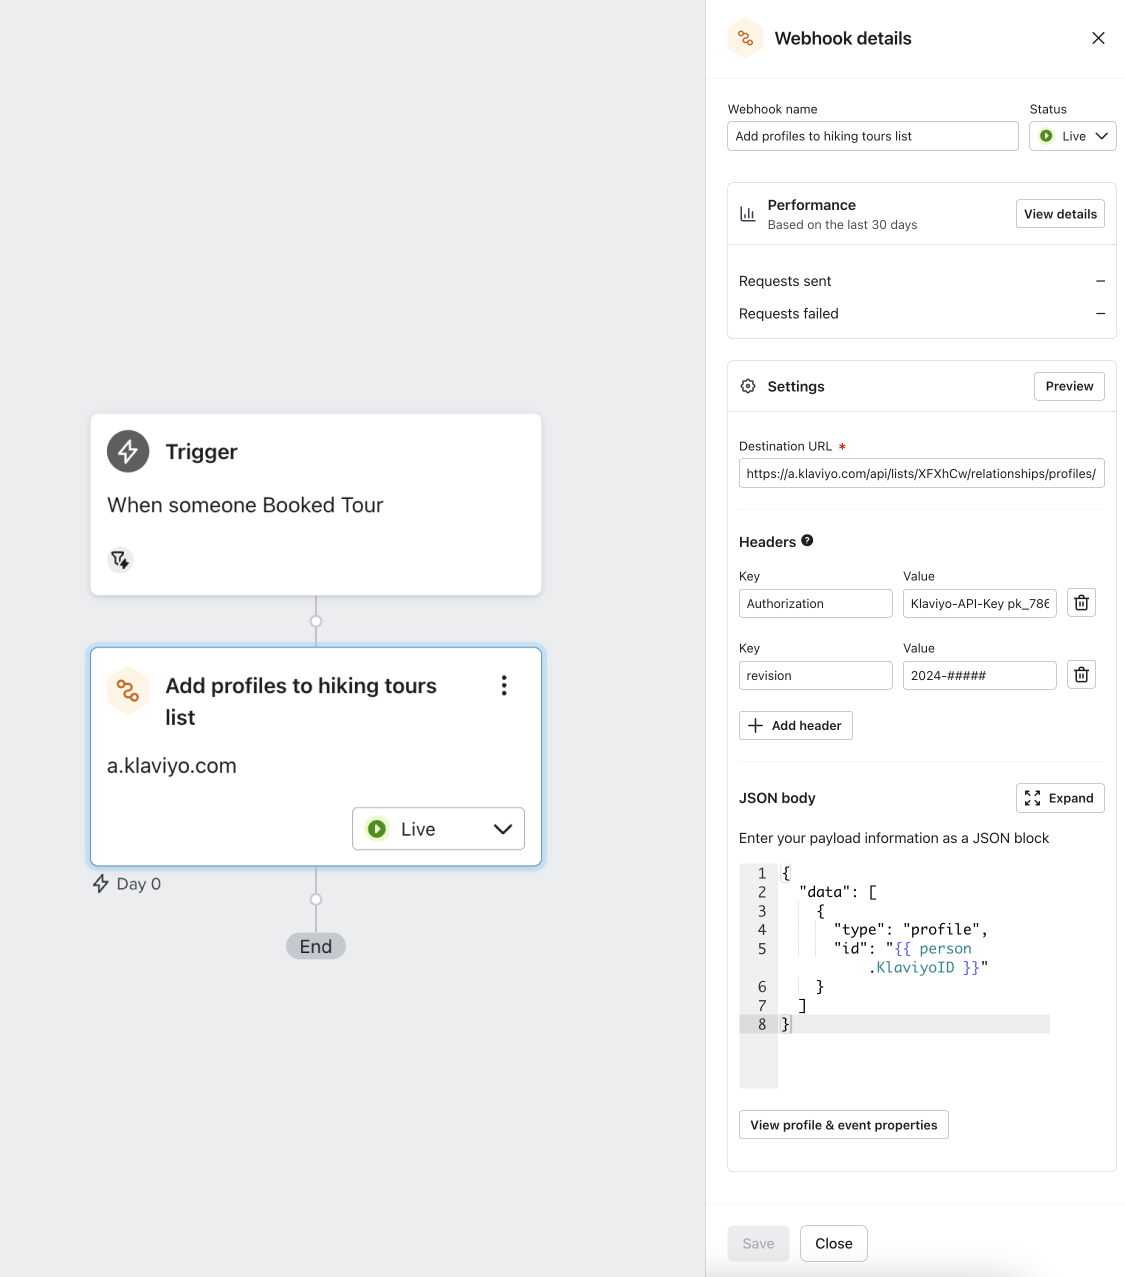Edit the Destination URL field
Image resolution: width=1125 pixels, height=1277 pixels.
point(921,473)
